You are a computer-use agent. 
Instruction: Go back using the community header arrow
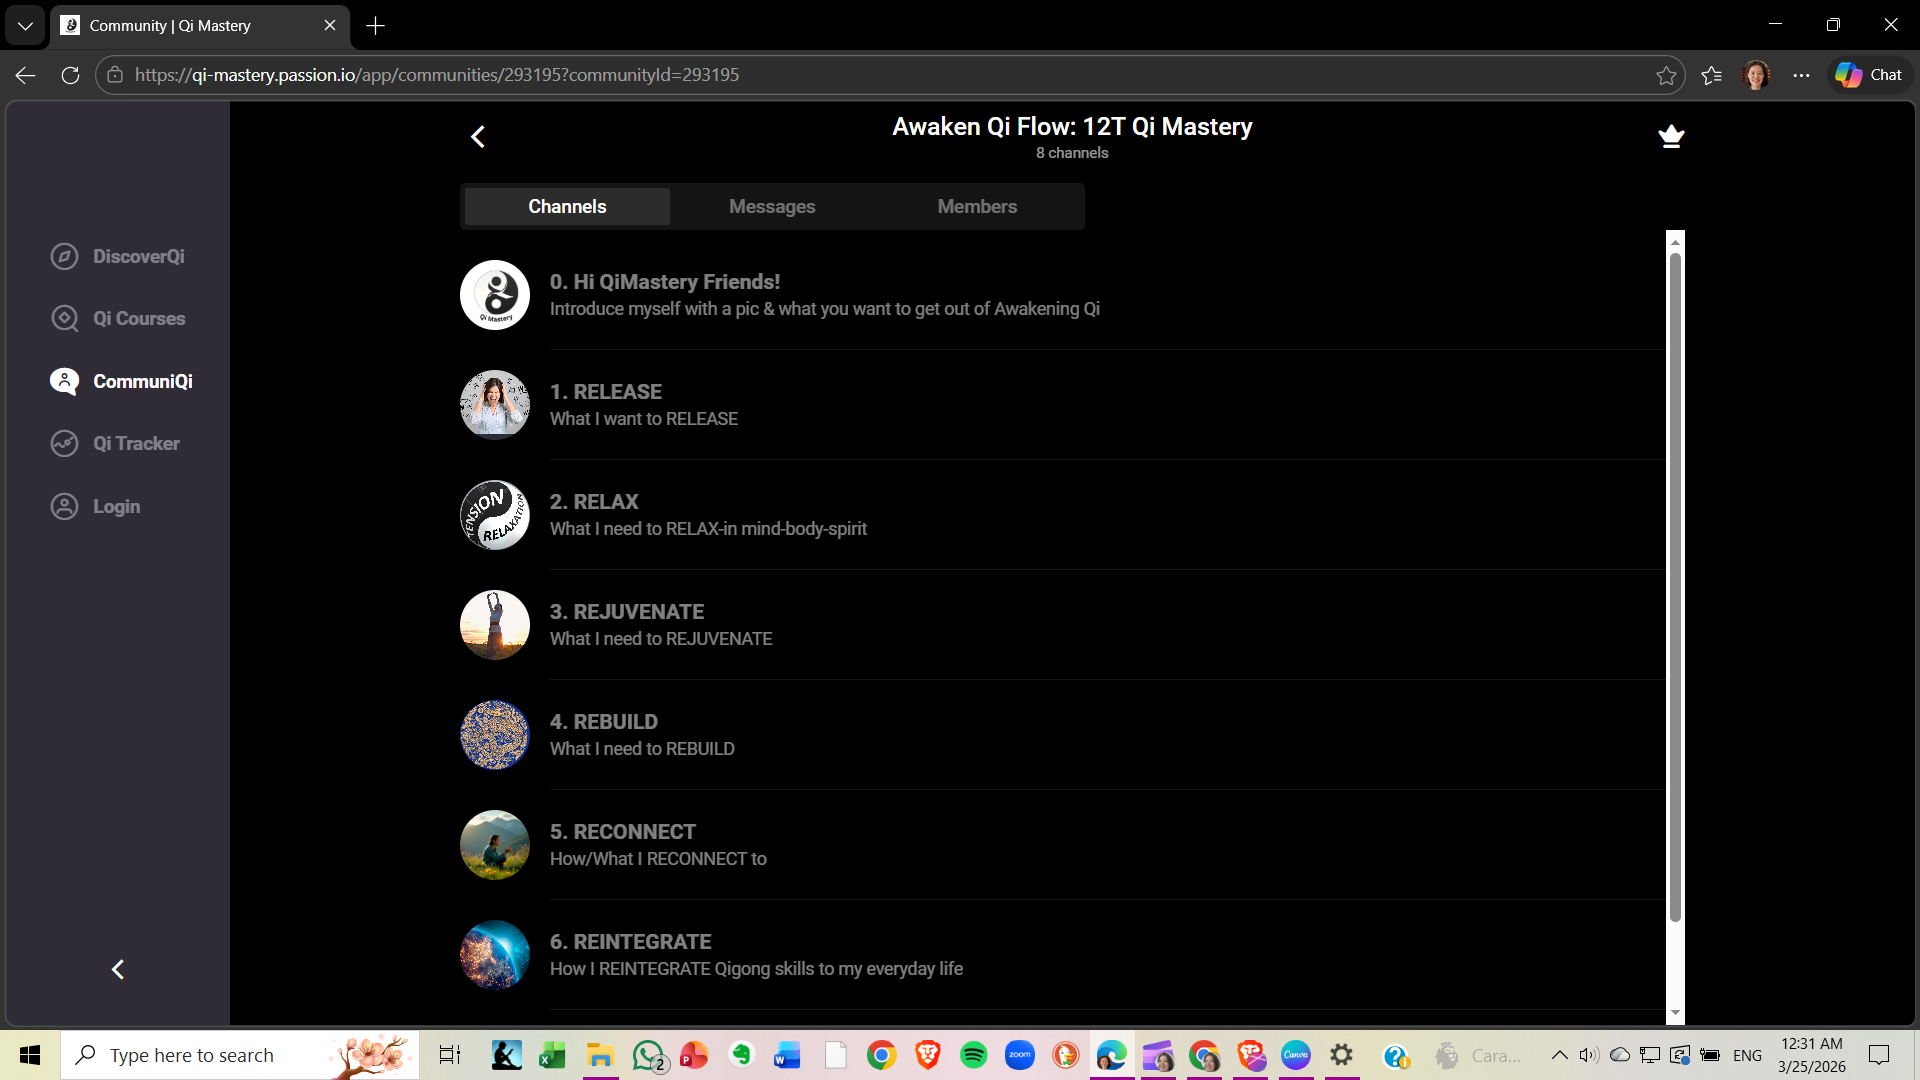pyautogui.click(x=478, y=137)
